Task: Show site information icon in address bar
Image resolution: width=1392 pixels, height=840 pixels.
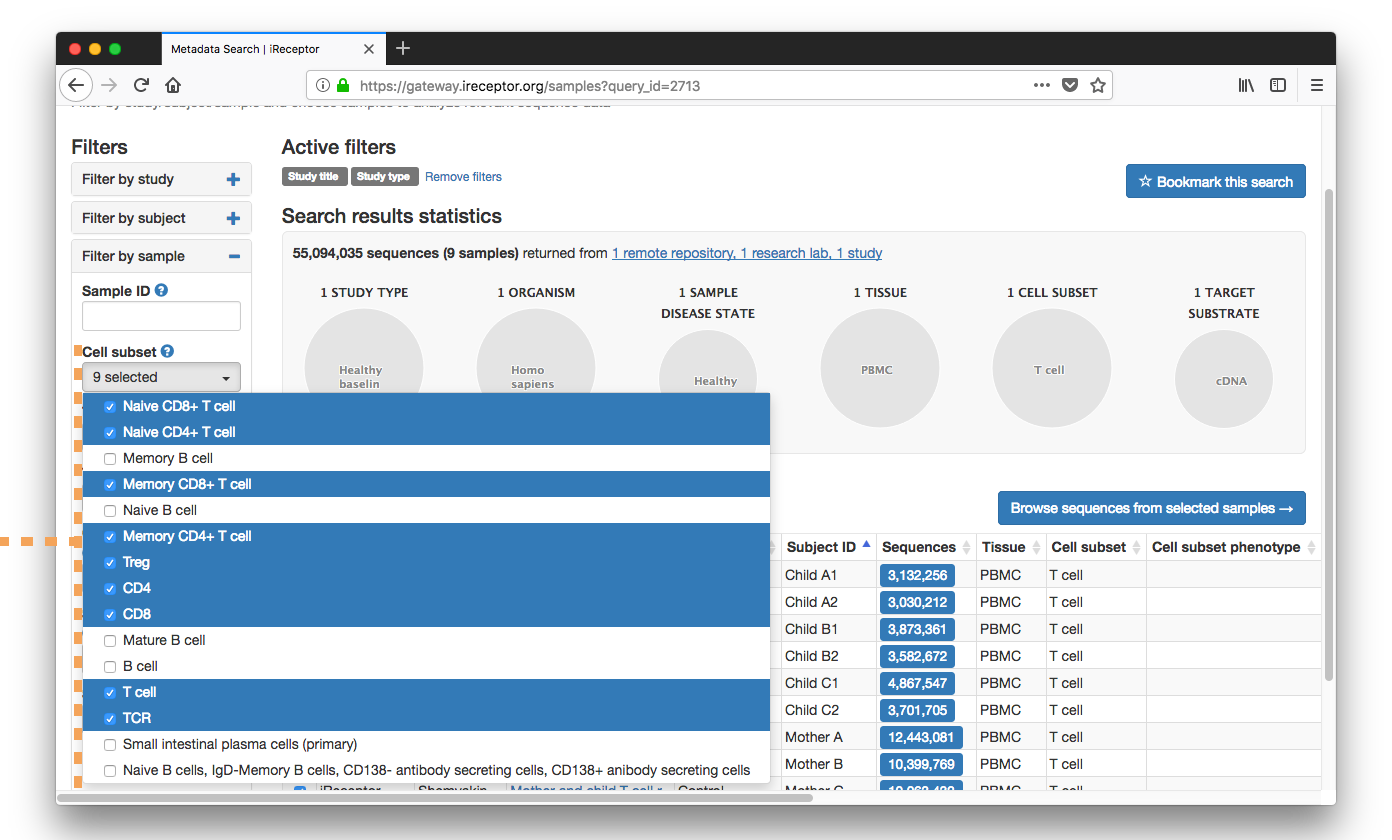Action: pyautogui.click(x=323, y=86)
